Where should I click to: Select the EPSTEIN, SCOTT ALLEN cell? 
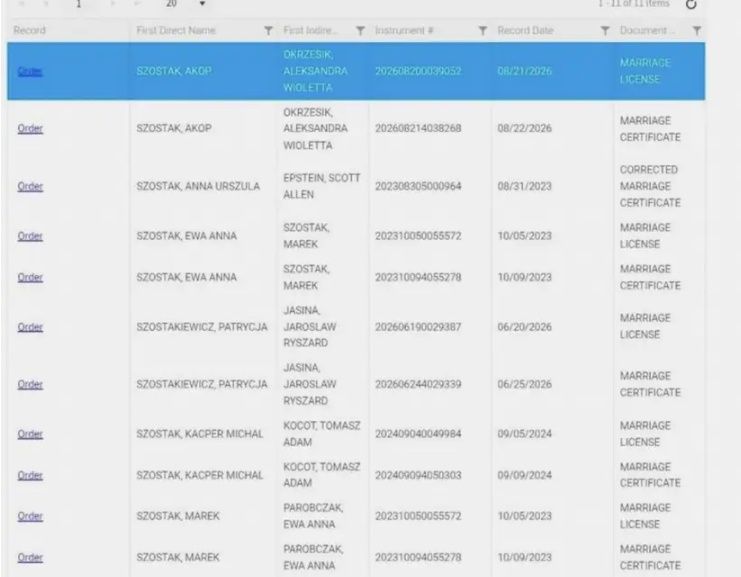(322, 186)
